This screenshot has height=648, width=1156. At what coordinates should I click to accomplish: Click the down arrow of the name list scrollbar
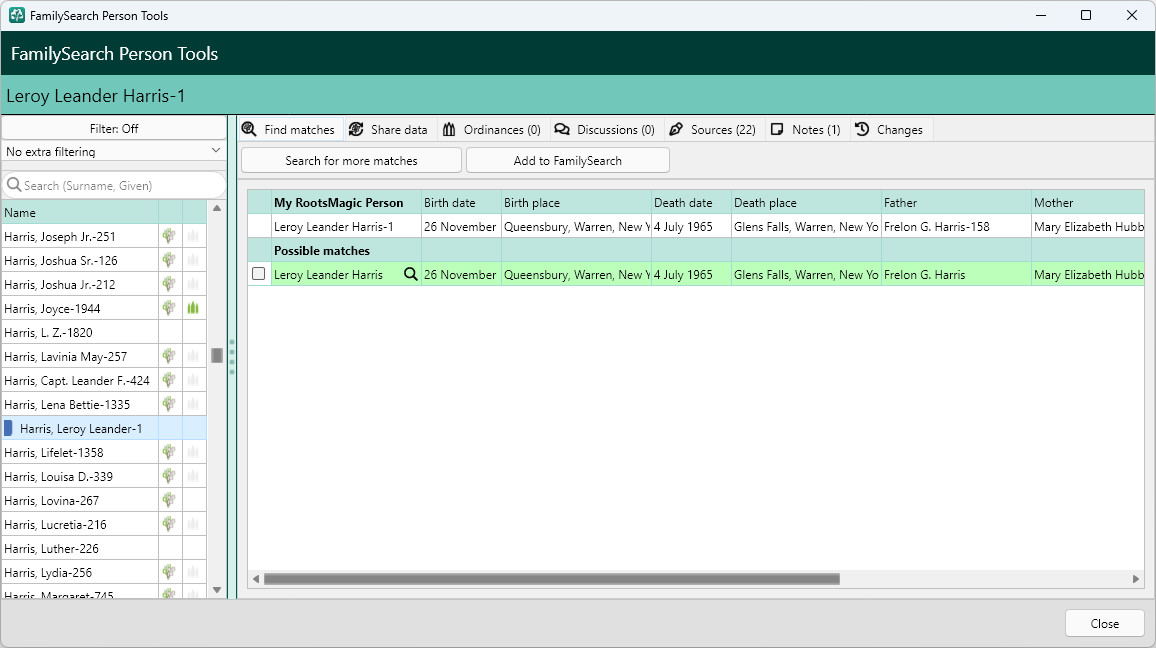[x=217, y=590]
